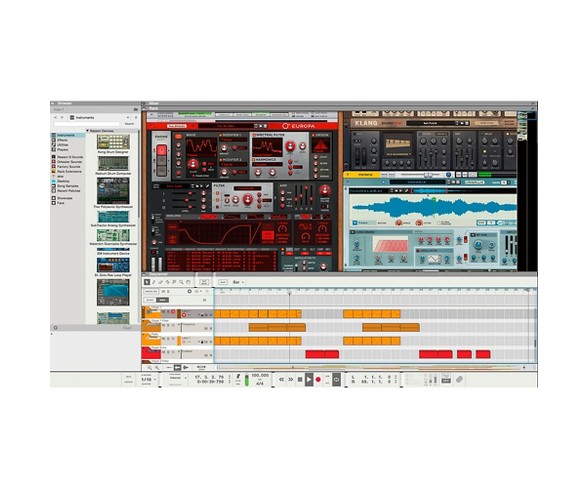Viewport: 588px width, 488px height.
Task: Toggle the metronome Click in transport
Action: tap(238, 378)
